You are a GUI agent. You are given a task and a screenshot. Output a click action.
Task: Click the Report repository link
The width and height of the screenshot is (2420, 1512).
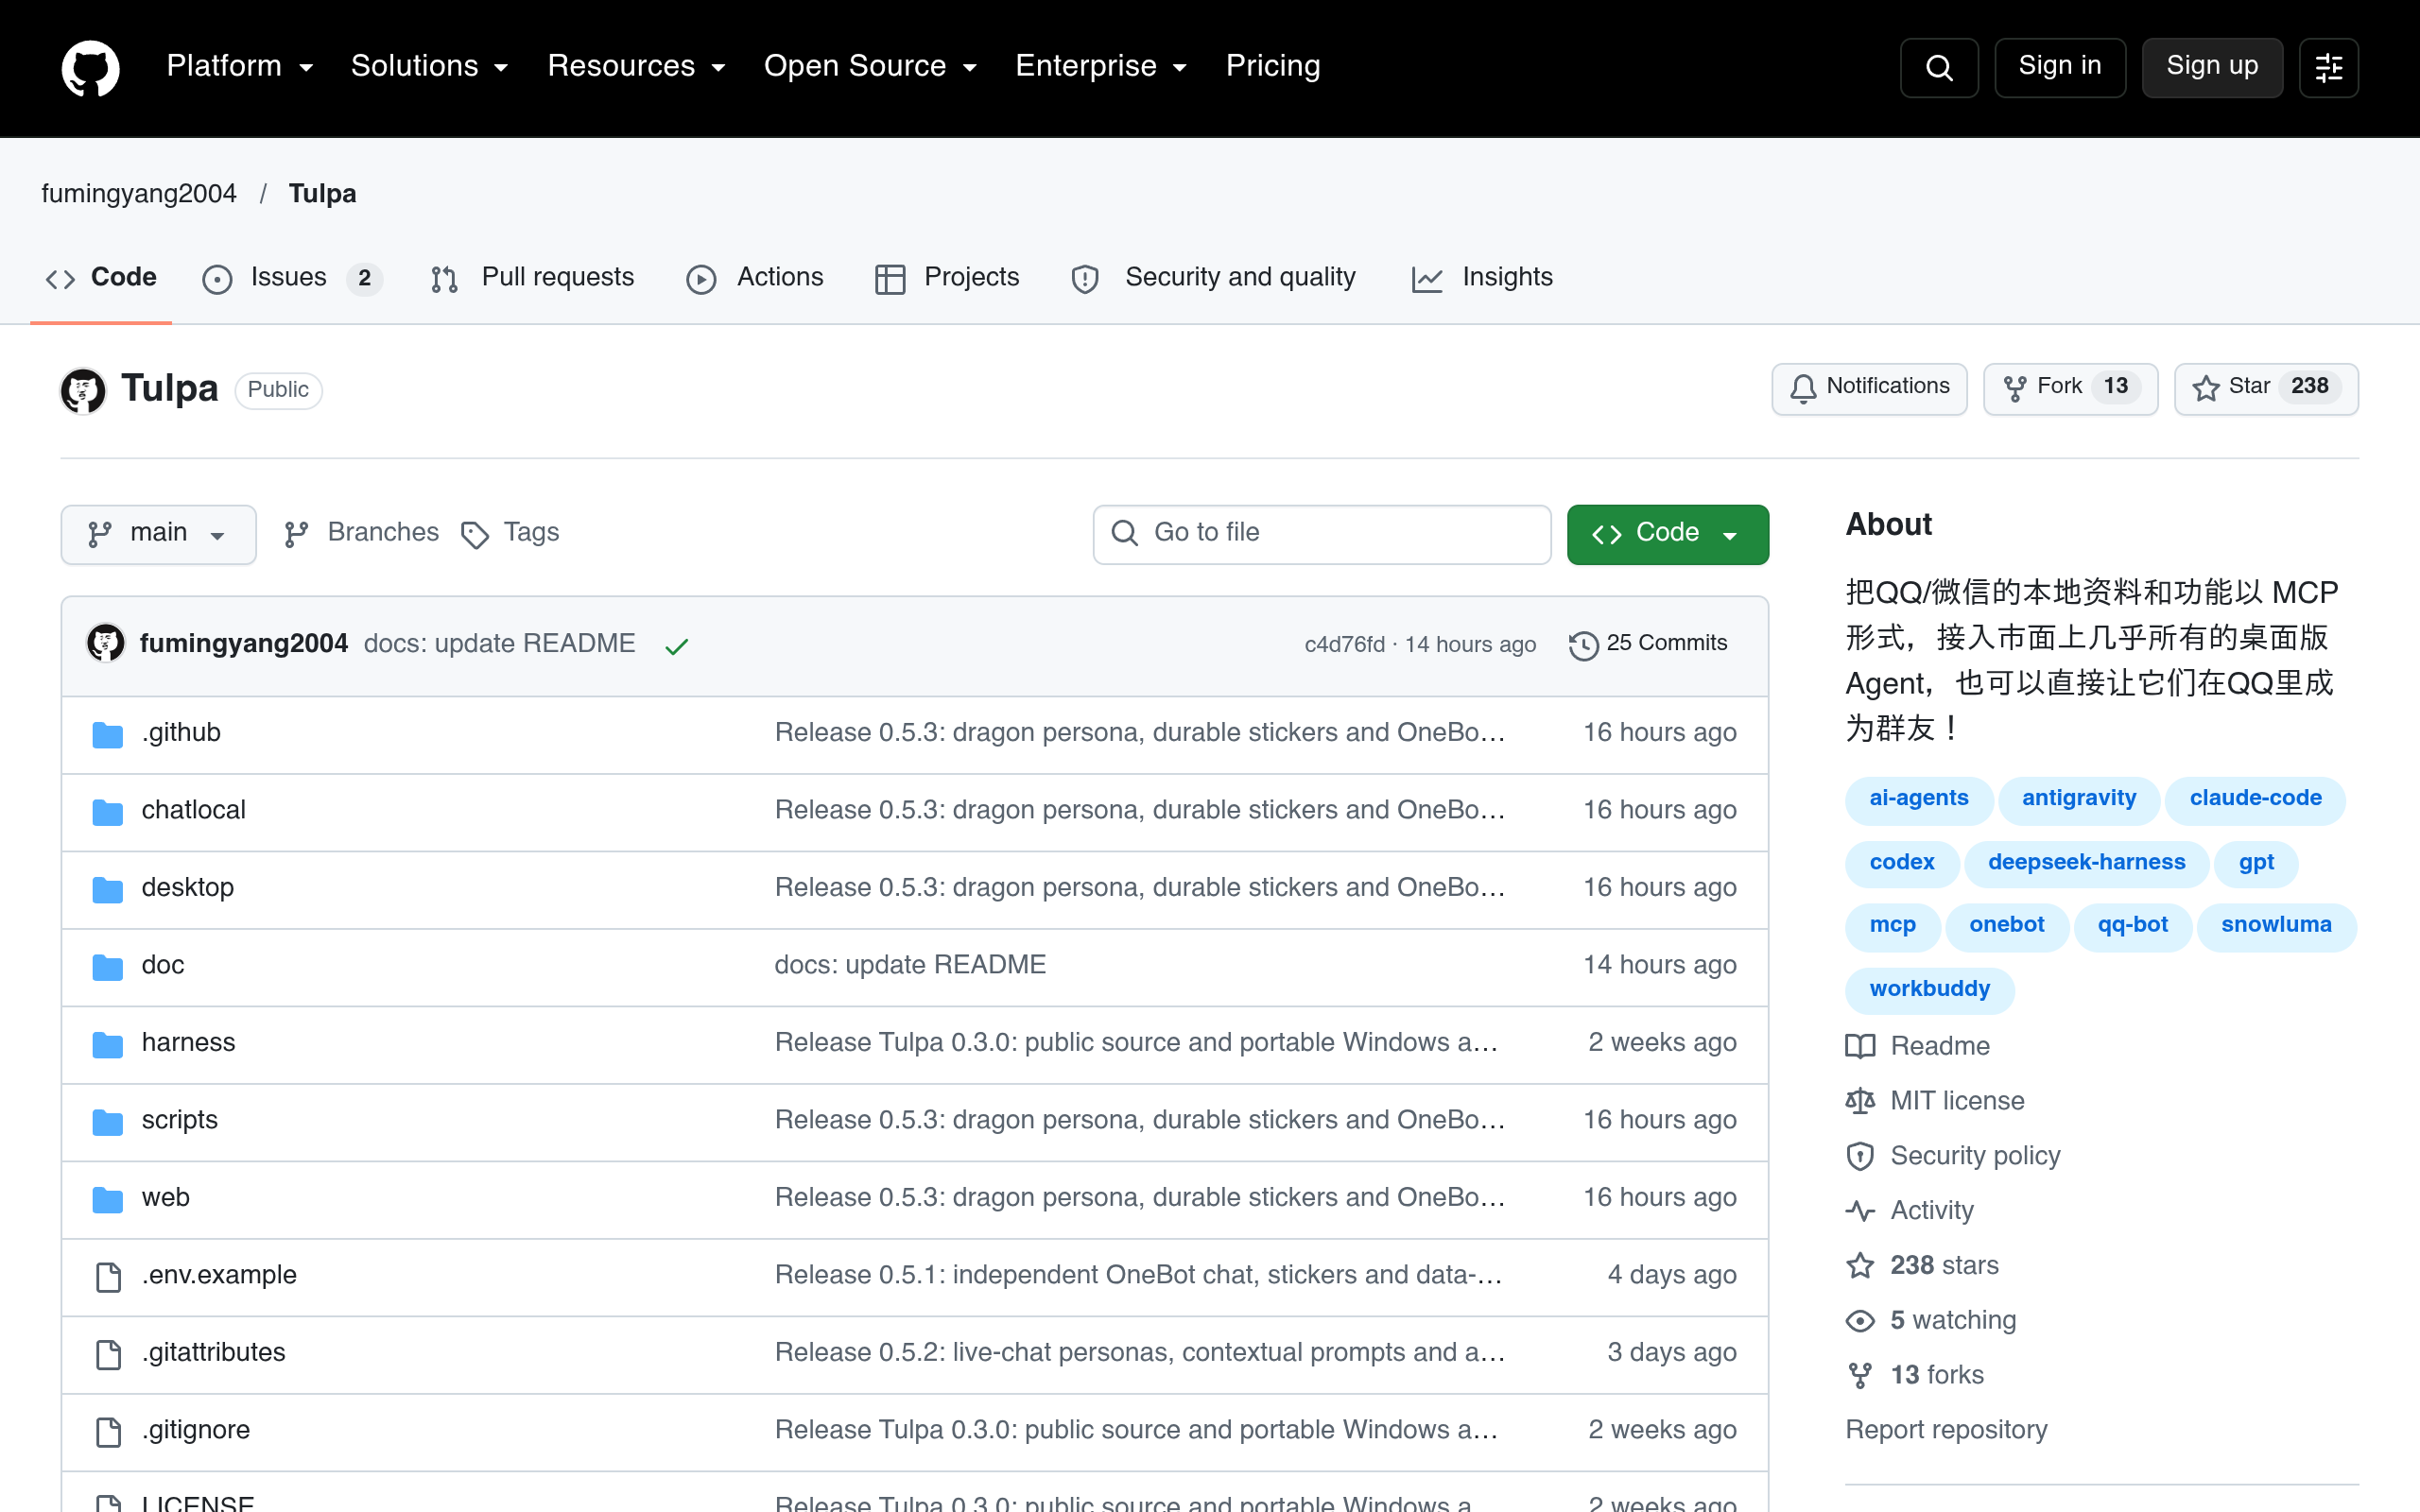(1946, 1430)
